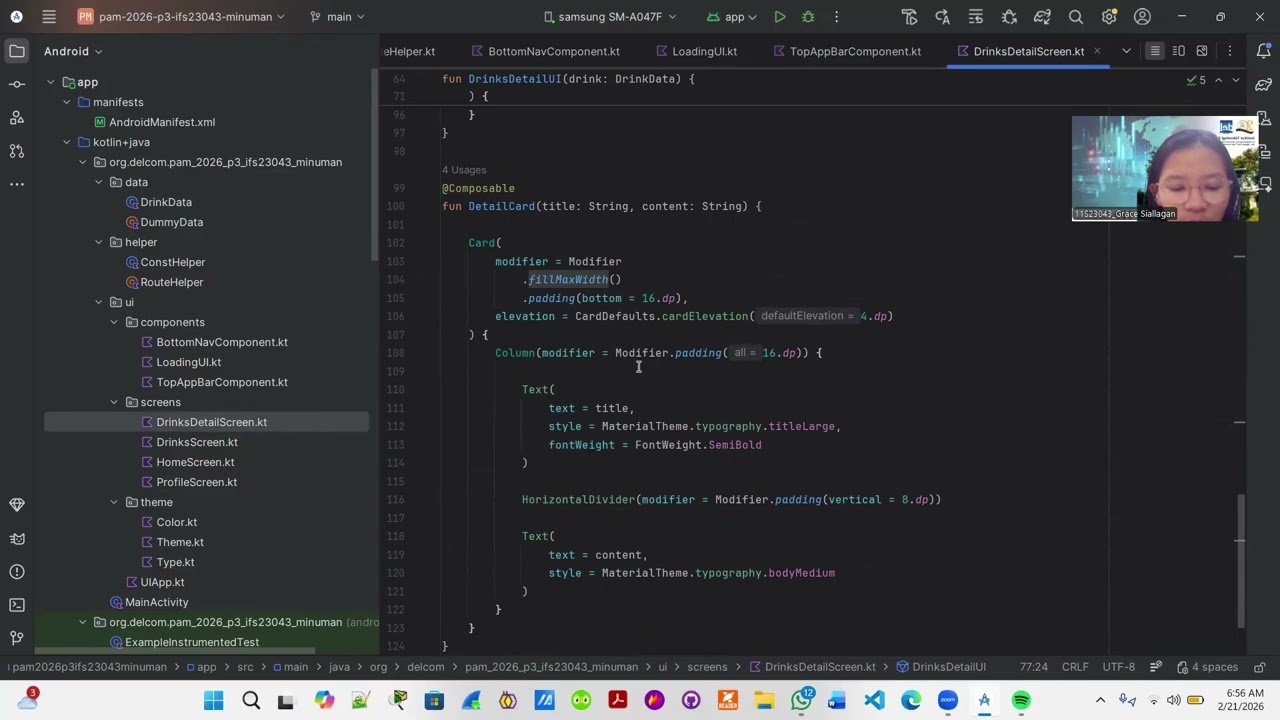Close the DrinksDetailScreen.kt tab
The height and width of the screenshot is (720, 1280).
pos(1097,51)
